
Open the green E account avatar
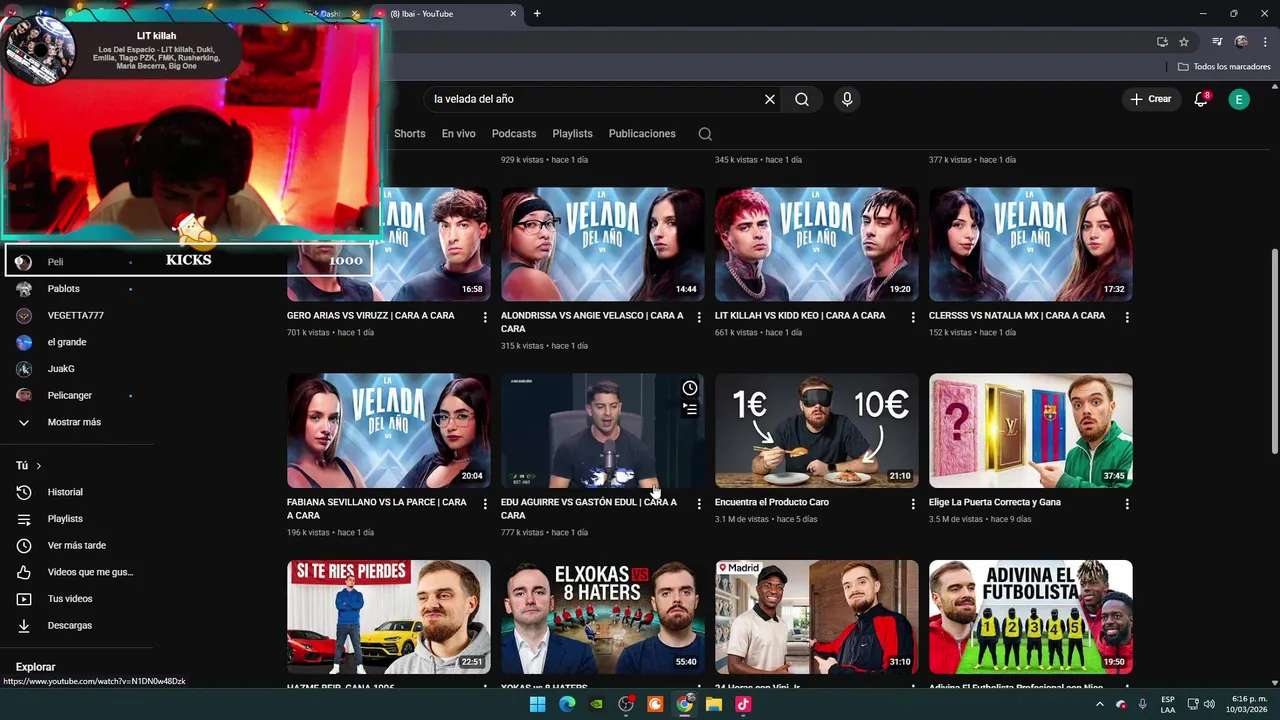point(1239,99)
